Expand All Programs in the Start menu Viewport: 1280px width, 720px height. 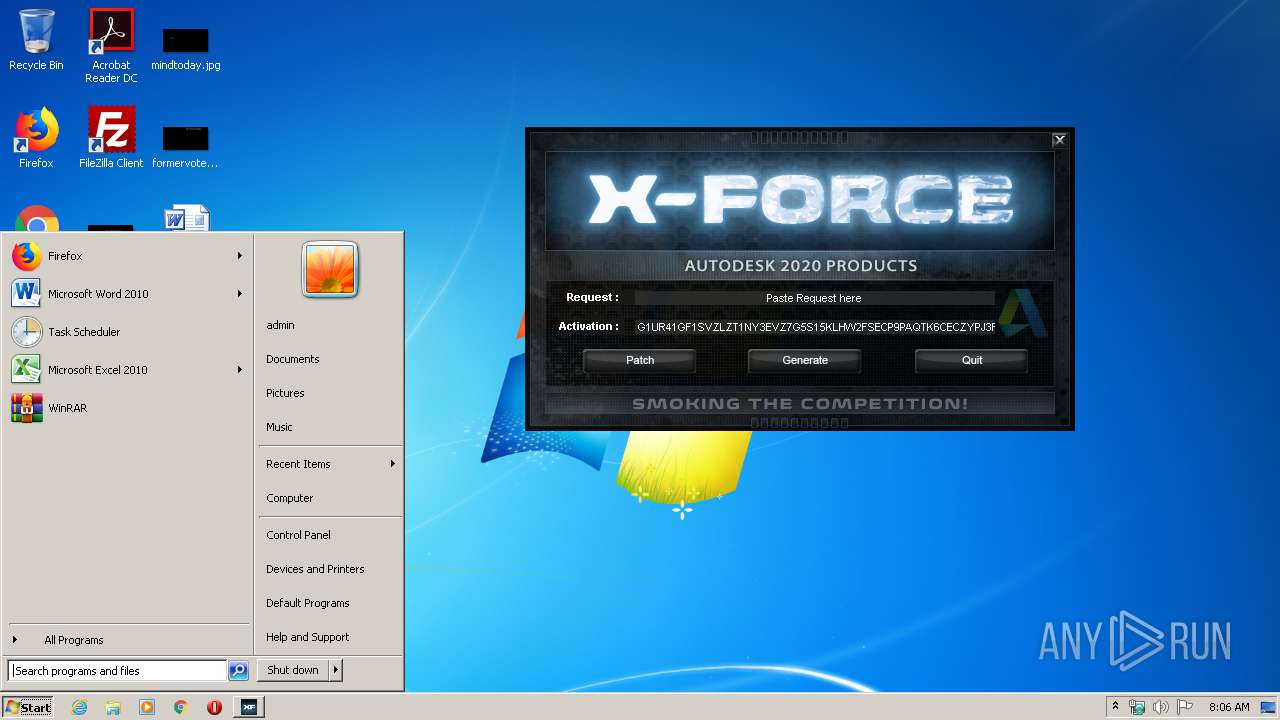tap(127, 640)
